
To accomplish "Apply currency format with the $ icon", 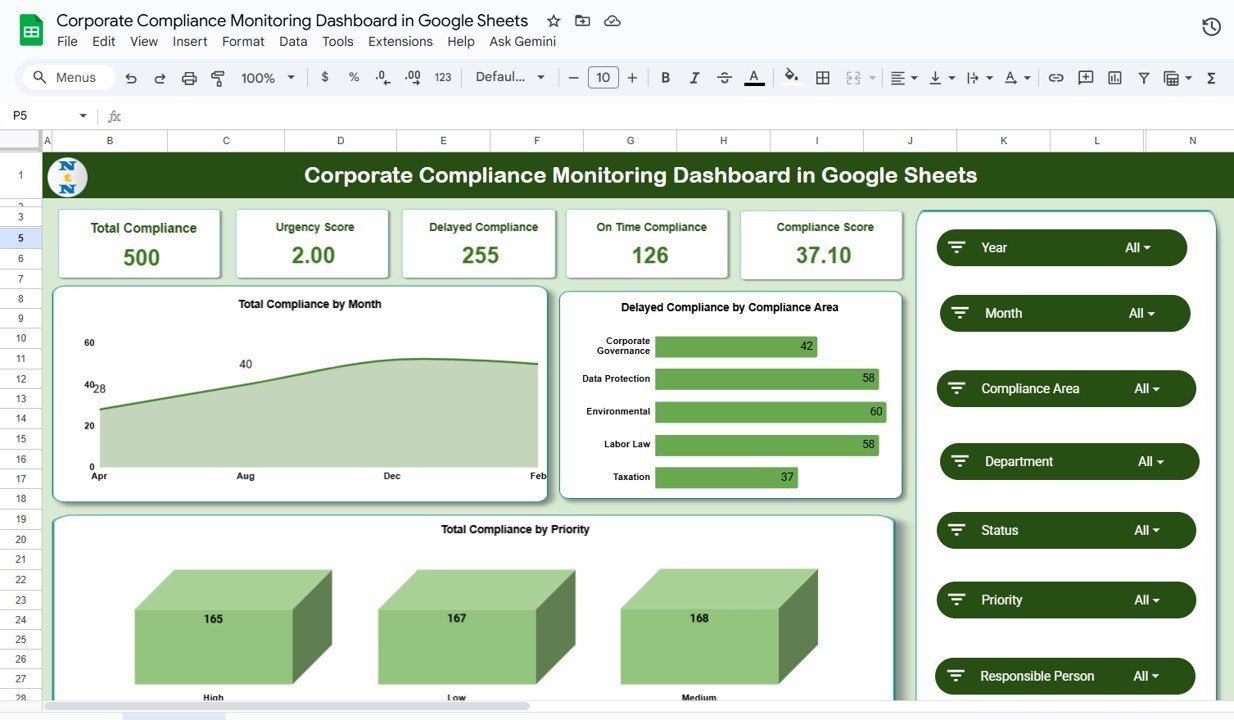I will [323, 77].
